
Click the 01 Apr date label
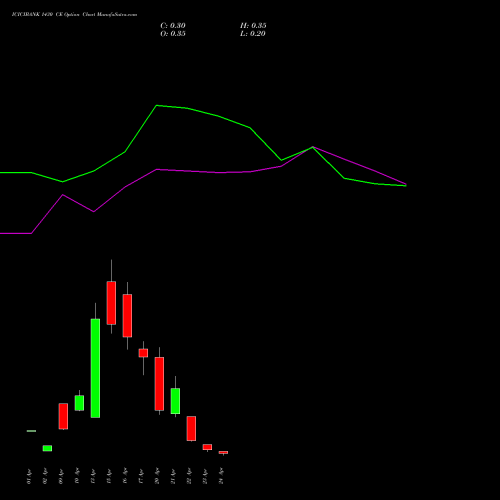point(29,476)
